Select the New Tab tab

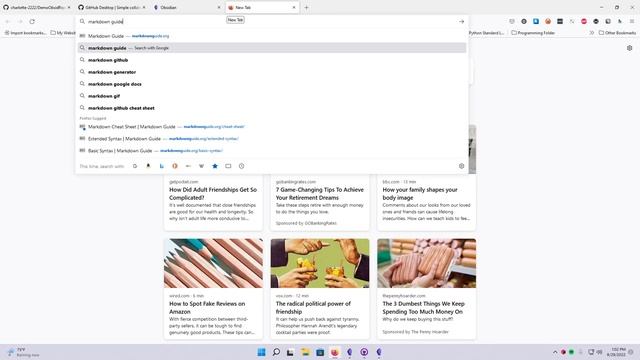point(261,7)
